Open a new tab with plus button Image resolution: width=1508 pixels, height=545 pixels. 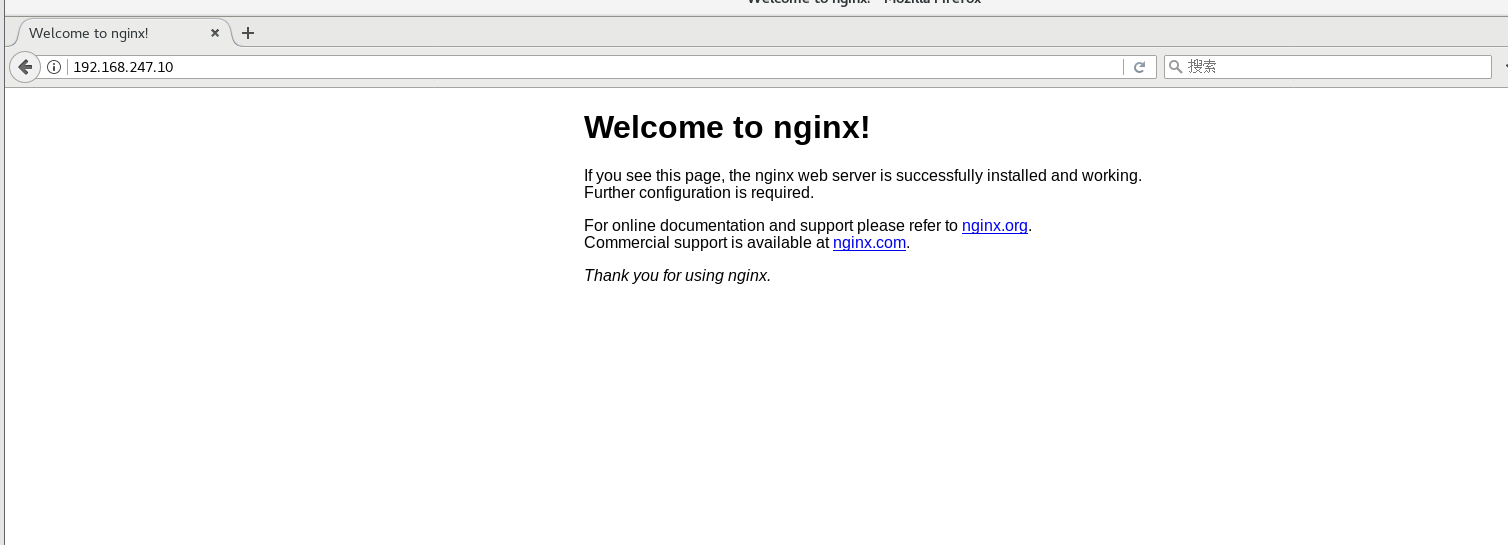click(x=248, y=33)
